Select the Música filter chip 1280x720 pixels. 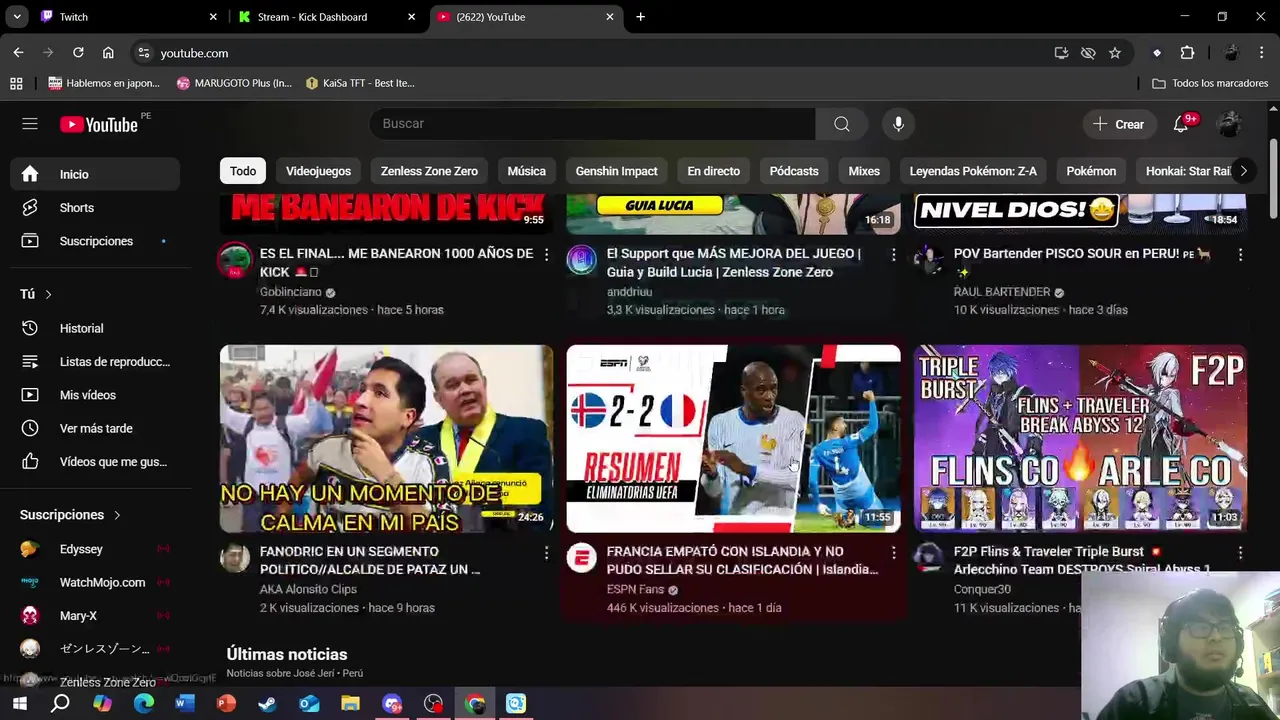pos(526,171)
